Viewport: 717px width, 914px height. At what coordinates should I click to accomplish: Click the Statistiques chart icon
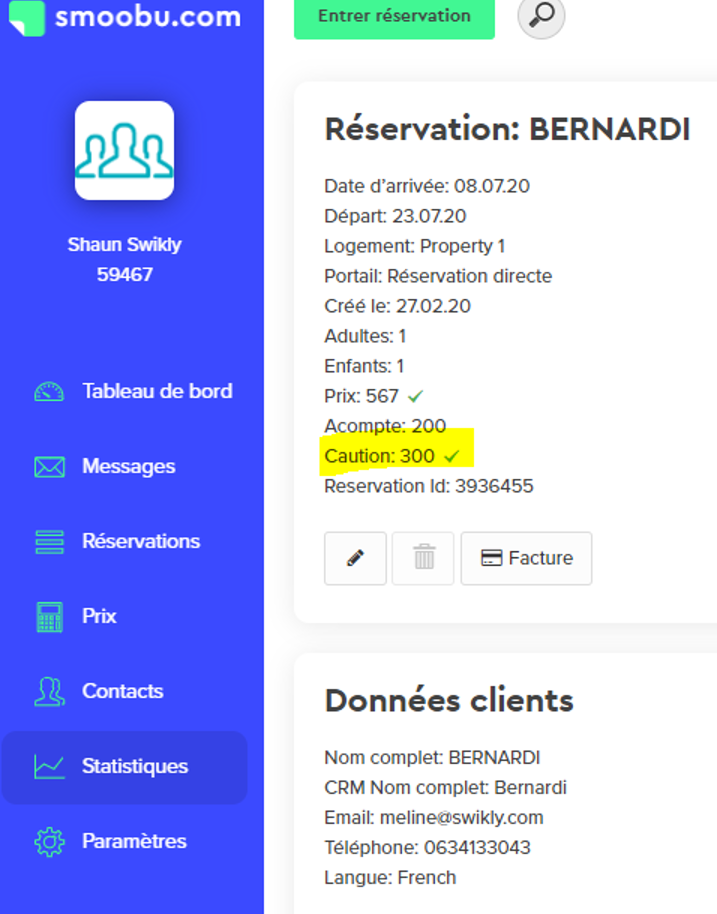click(49, 767)
